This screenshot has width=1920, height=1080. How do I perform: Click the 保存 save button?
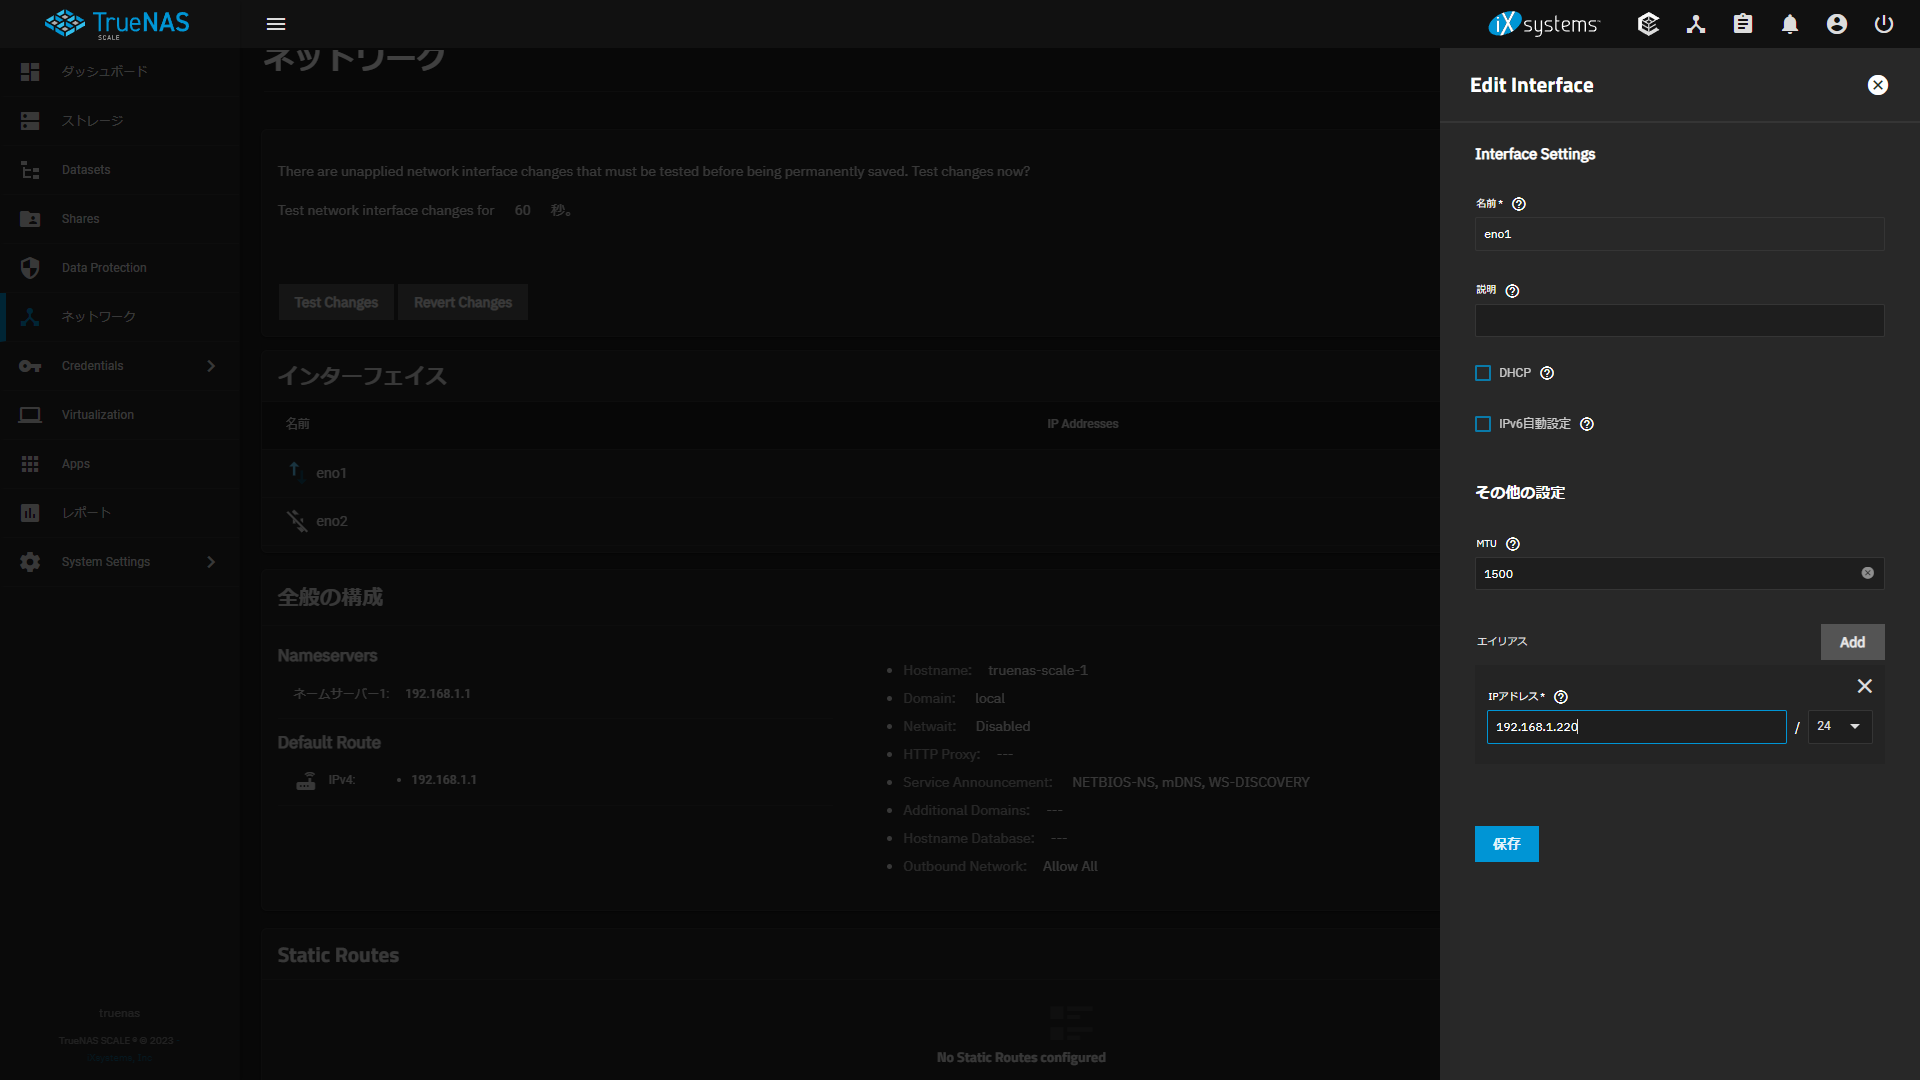pos(1506,844)
